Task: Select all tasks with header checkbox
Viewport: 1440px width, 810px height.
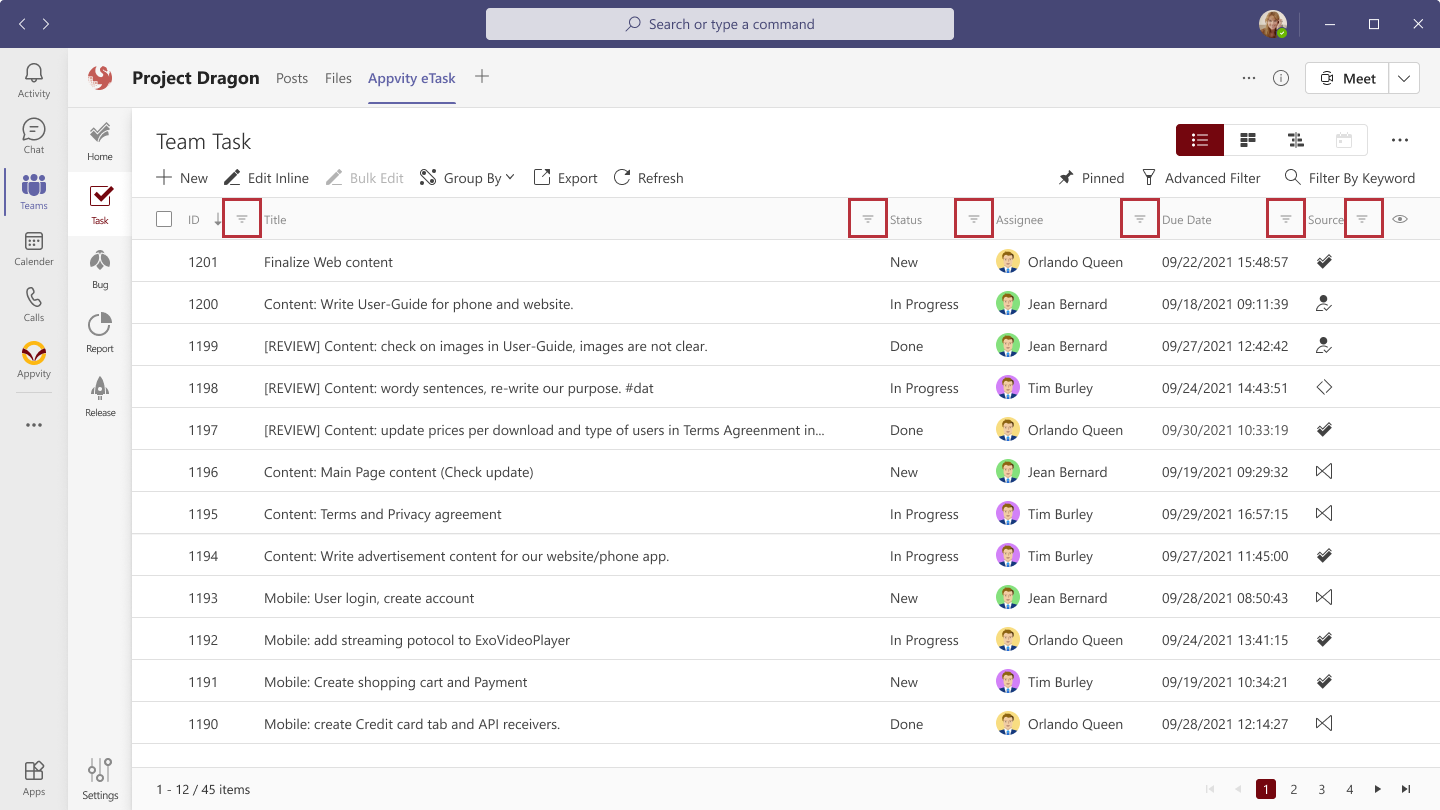Action: point(164,218)
